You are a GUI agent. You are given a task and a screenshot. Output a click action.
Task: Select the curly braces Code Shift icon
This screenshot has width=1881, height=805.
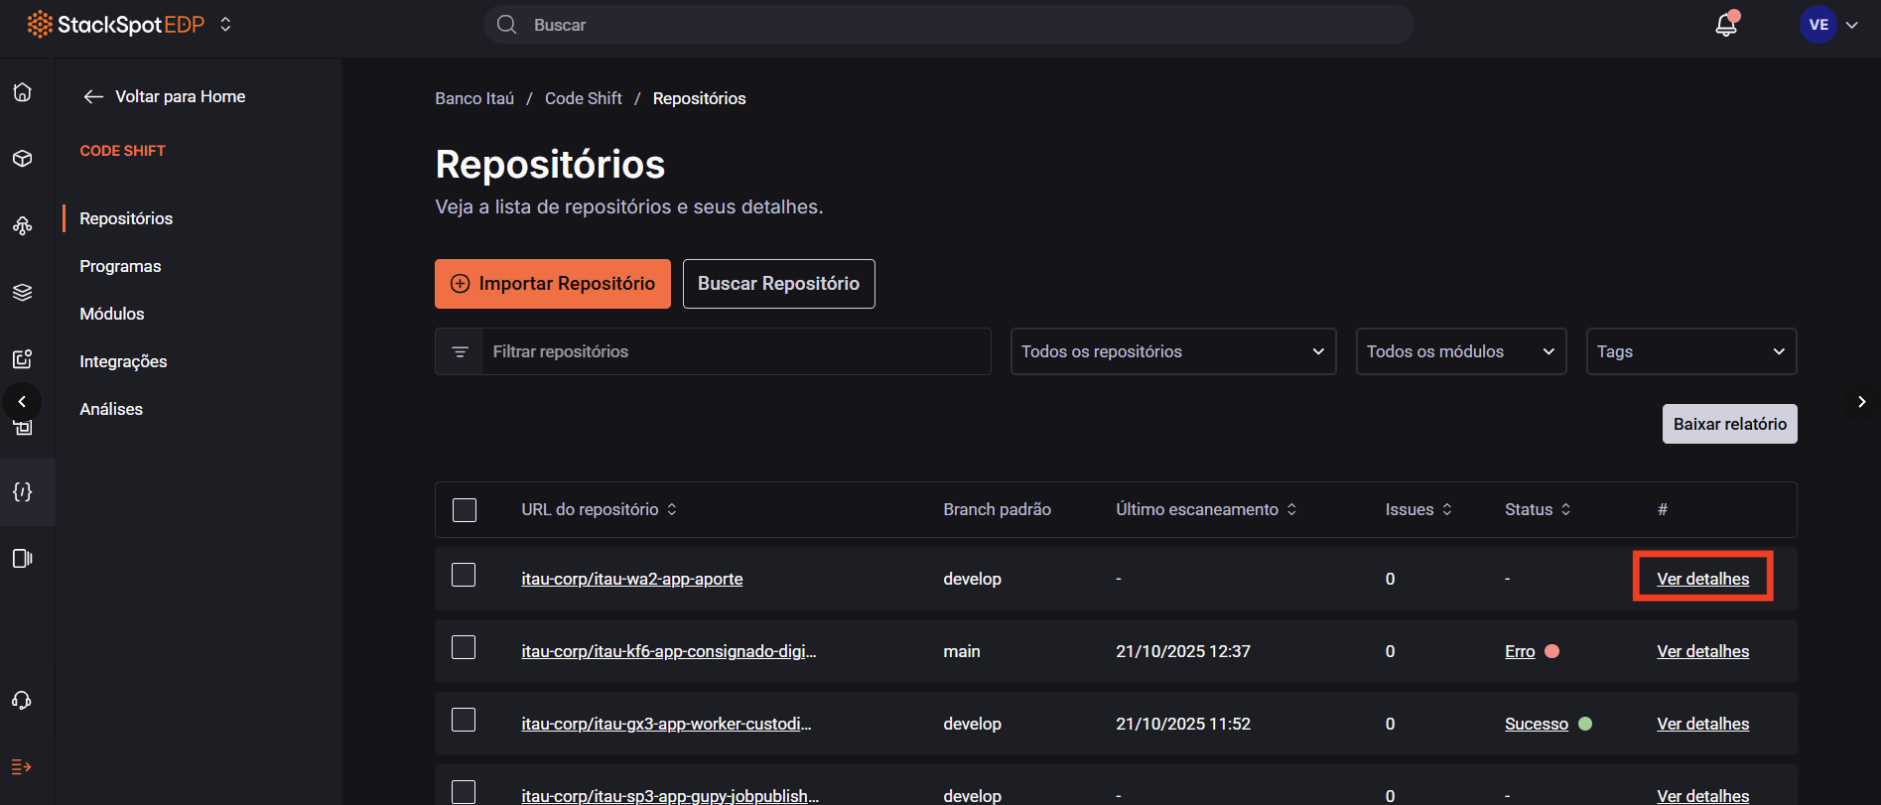pyautogui.click(x=22, y=491)
